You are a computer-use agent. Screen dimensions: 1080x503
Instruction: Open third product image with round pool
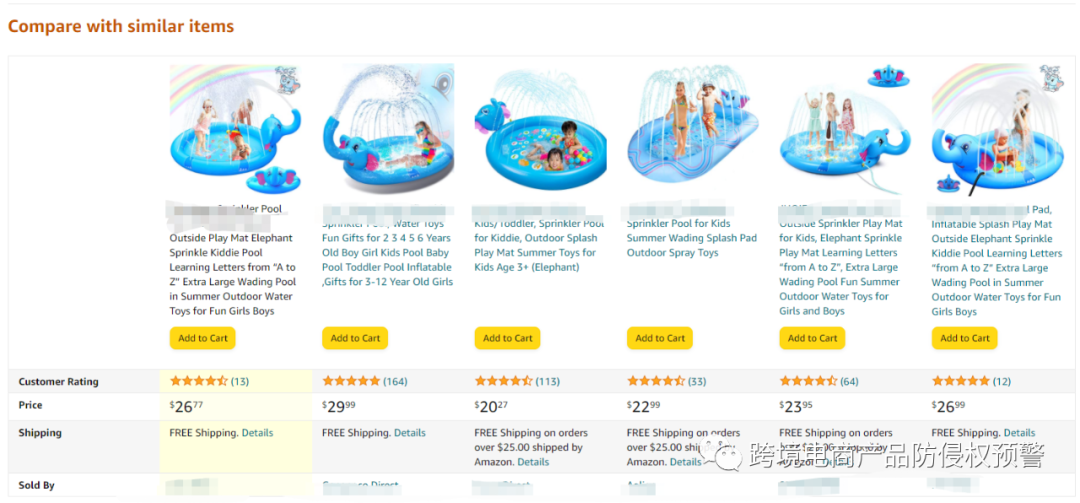[540, 130]
